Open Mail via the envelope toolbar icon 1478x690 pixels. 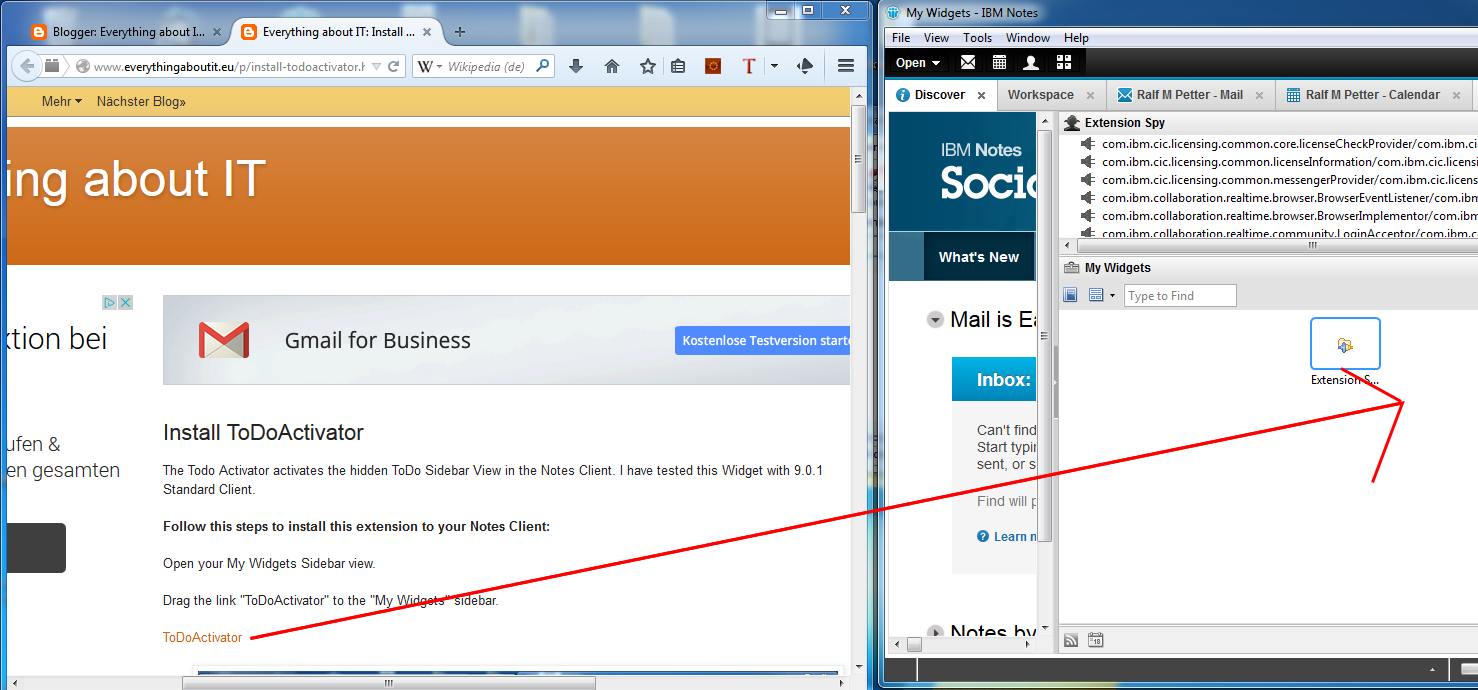tap(968, 63)
